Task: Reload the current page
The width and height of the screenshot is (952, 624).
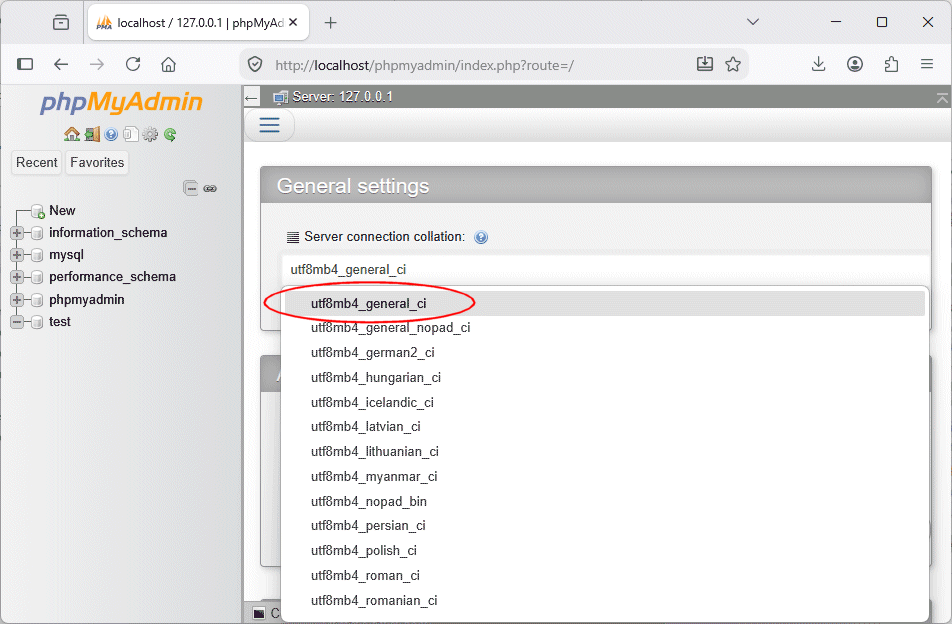Action: click(133, 64)
